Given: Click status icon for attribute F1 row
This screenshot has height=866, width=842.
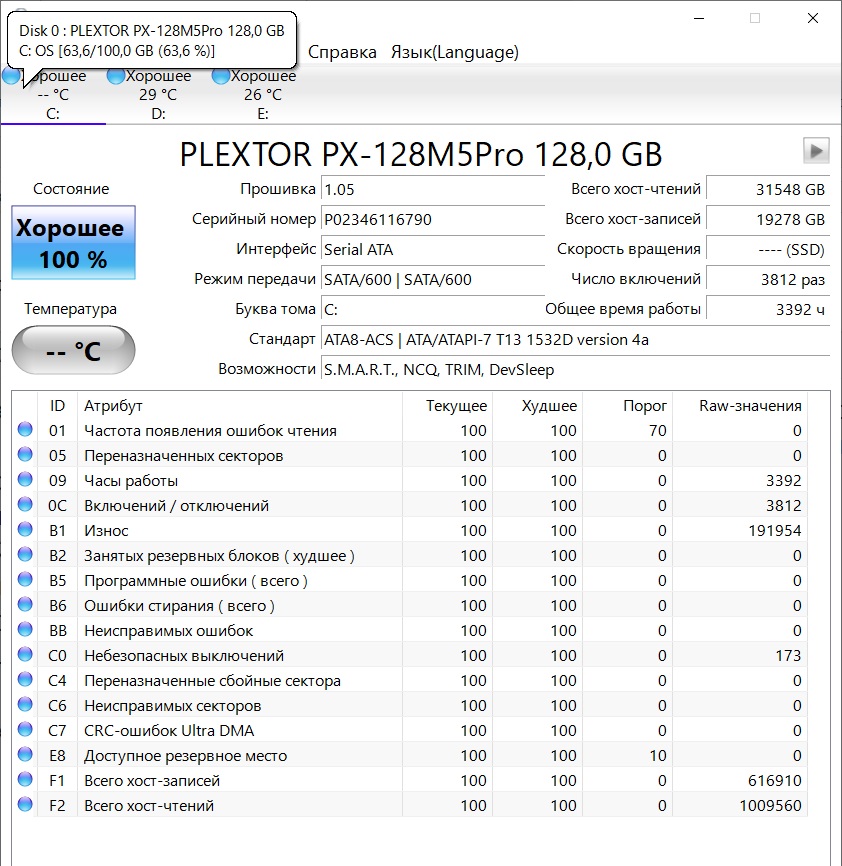Looking at the screenshot, I should tap(25, 779).
